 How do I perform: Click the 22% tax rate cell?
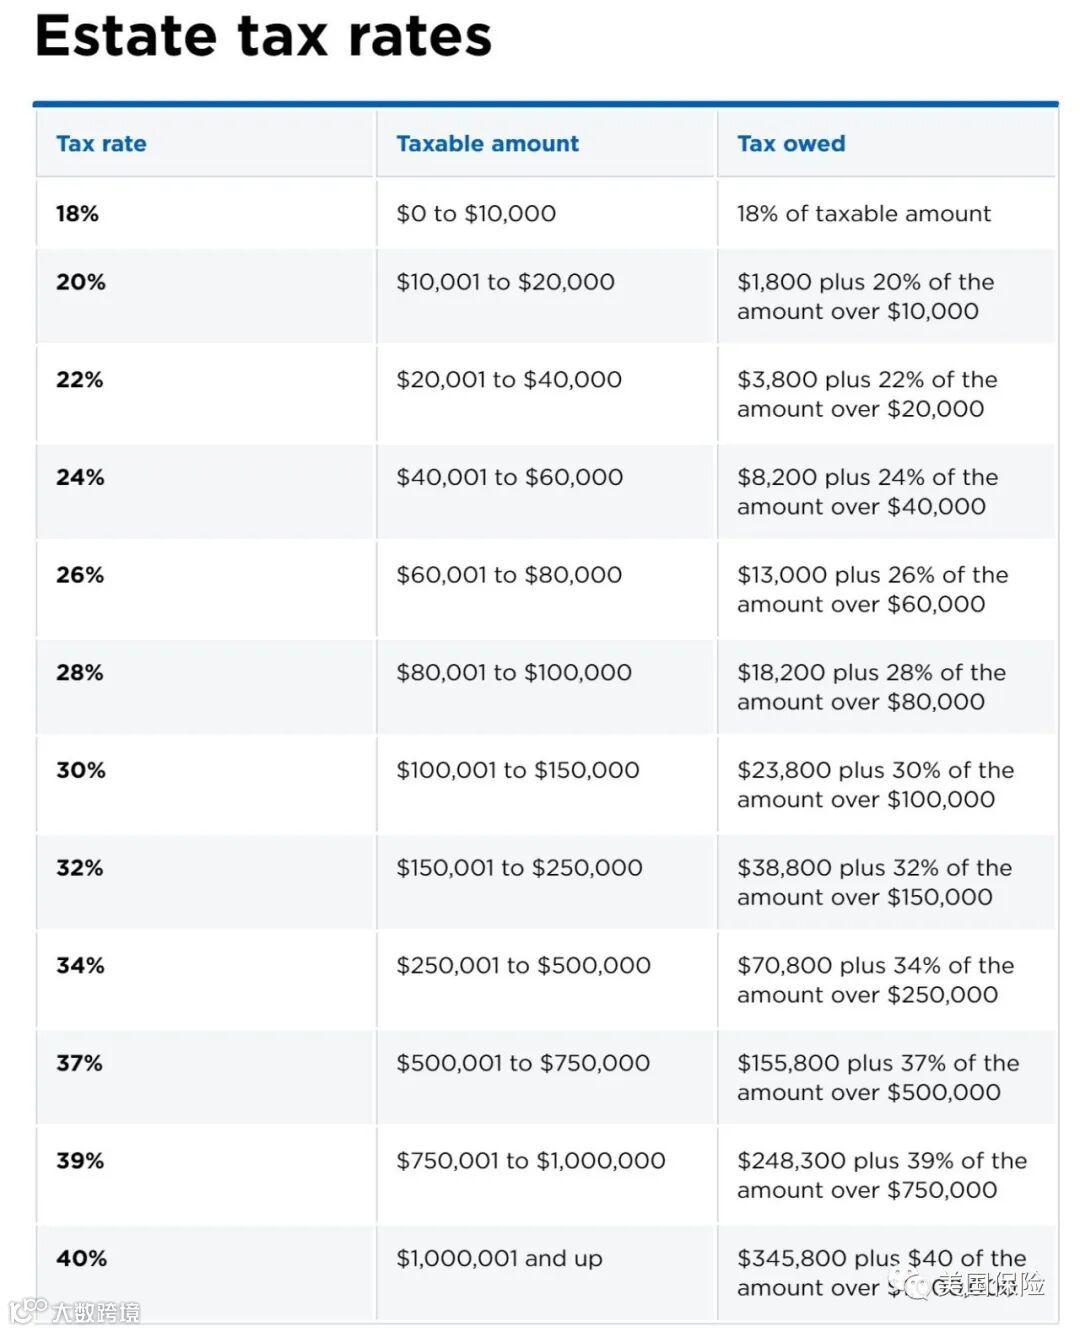(79, 380)
